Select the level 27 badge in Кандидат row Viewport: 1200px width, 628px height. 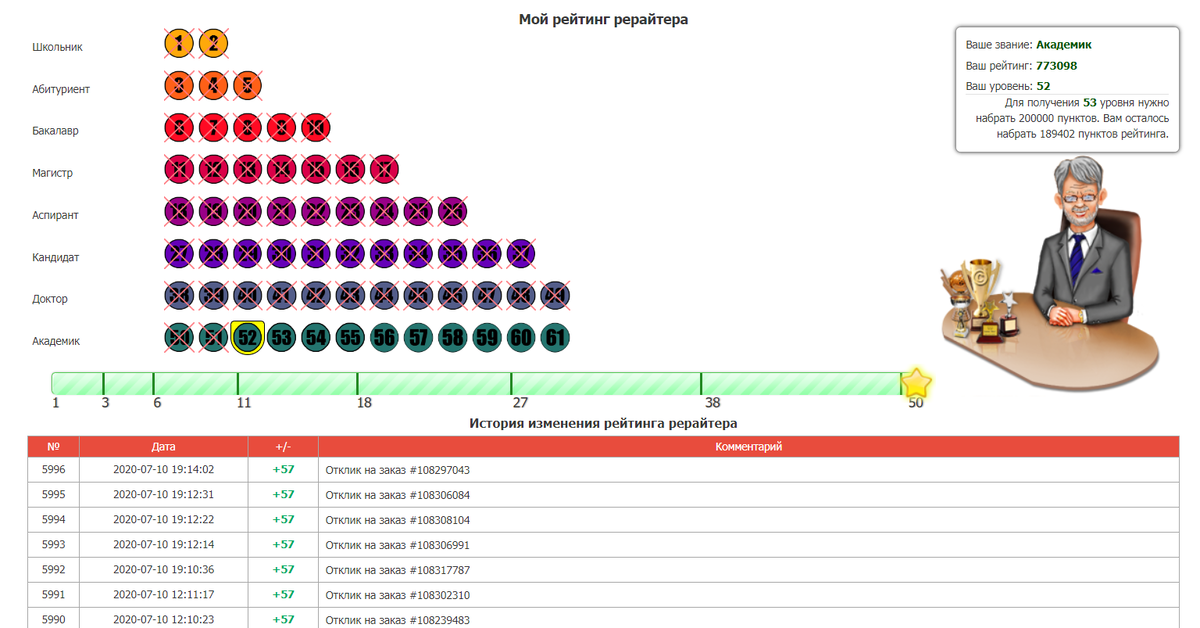click(x=179, y=253)
